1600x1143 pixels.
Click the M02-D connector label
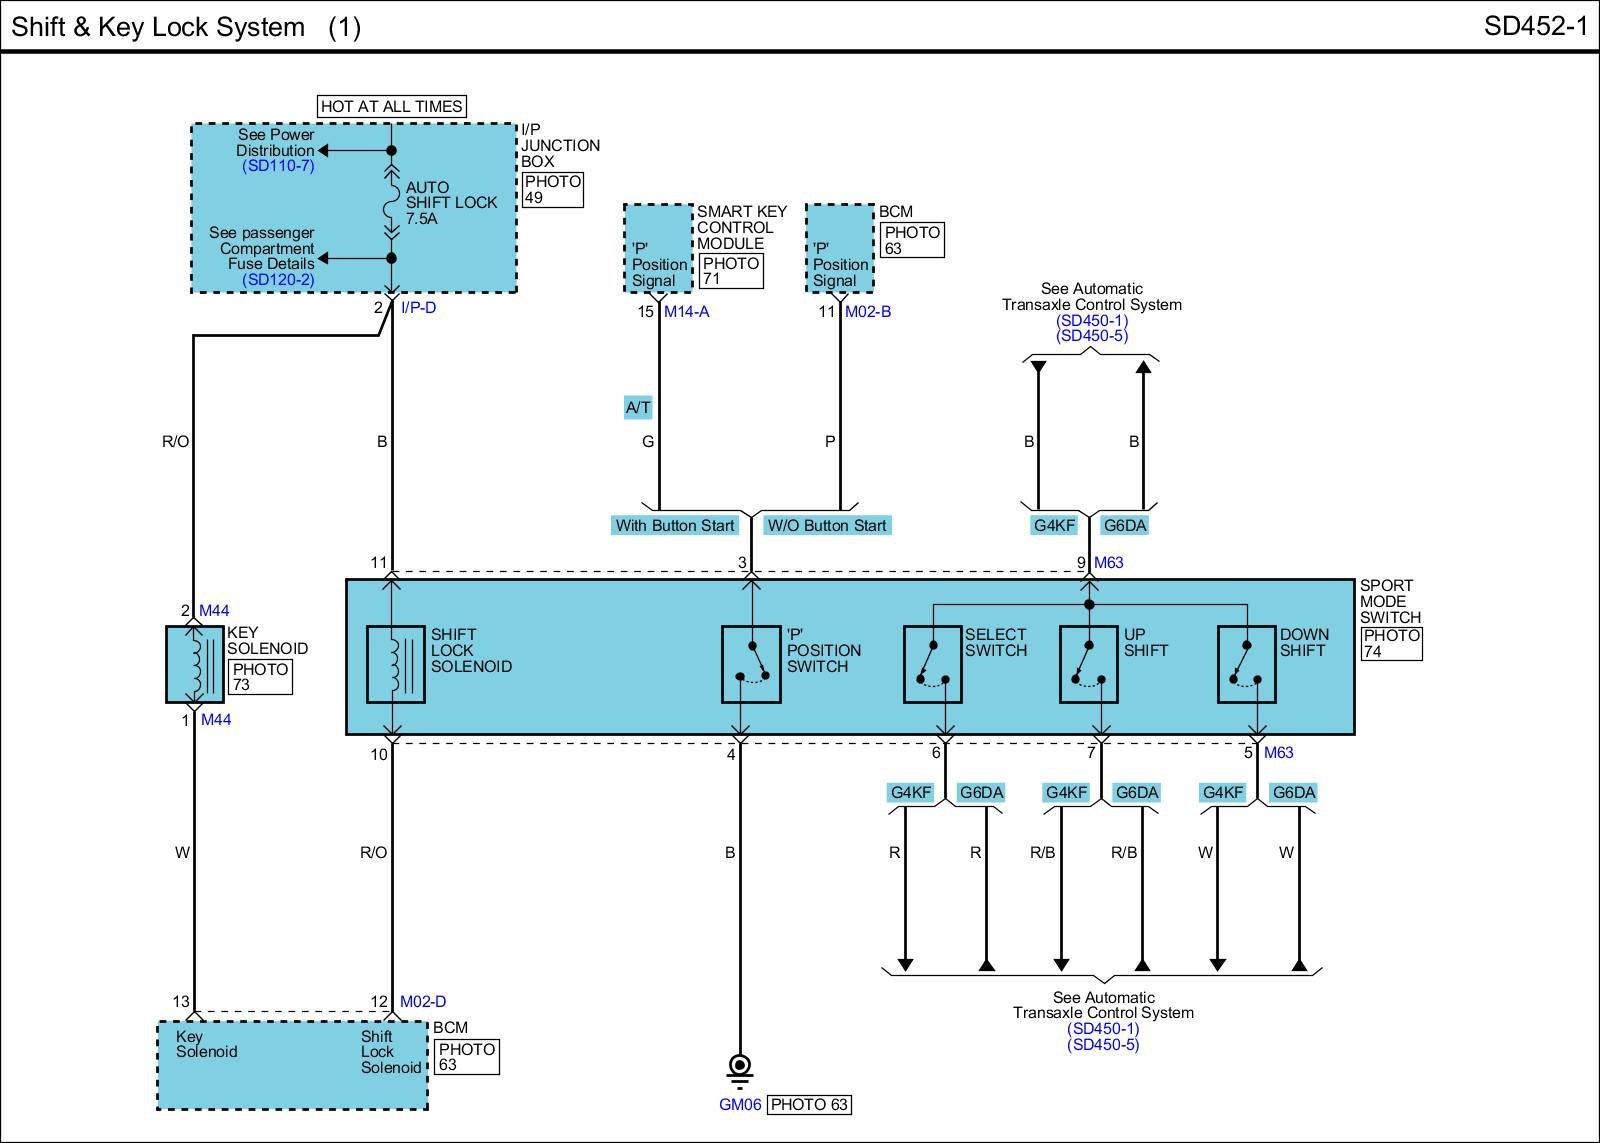click(x=423, y=1002)
